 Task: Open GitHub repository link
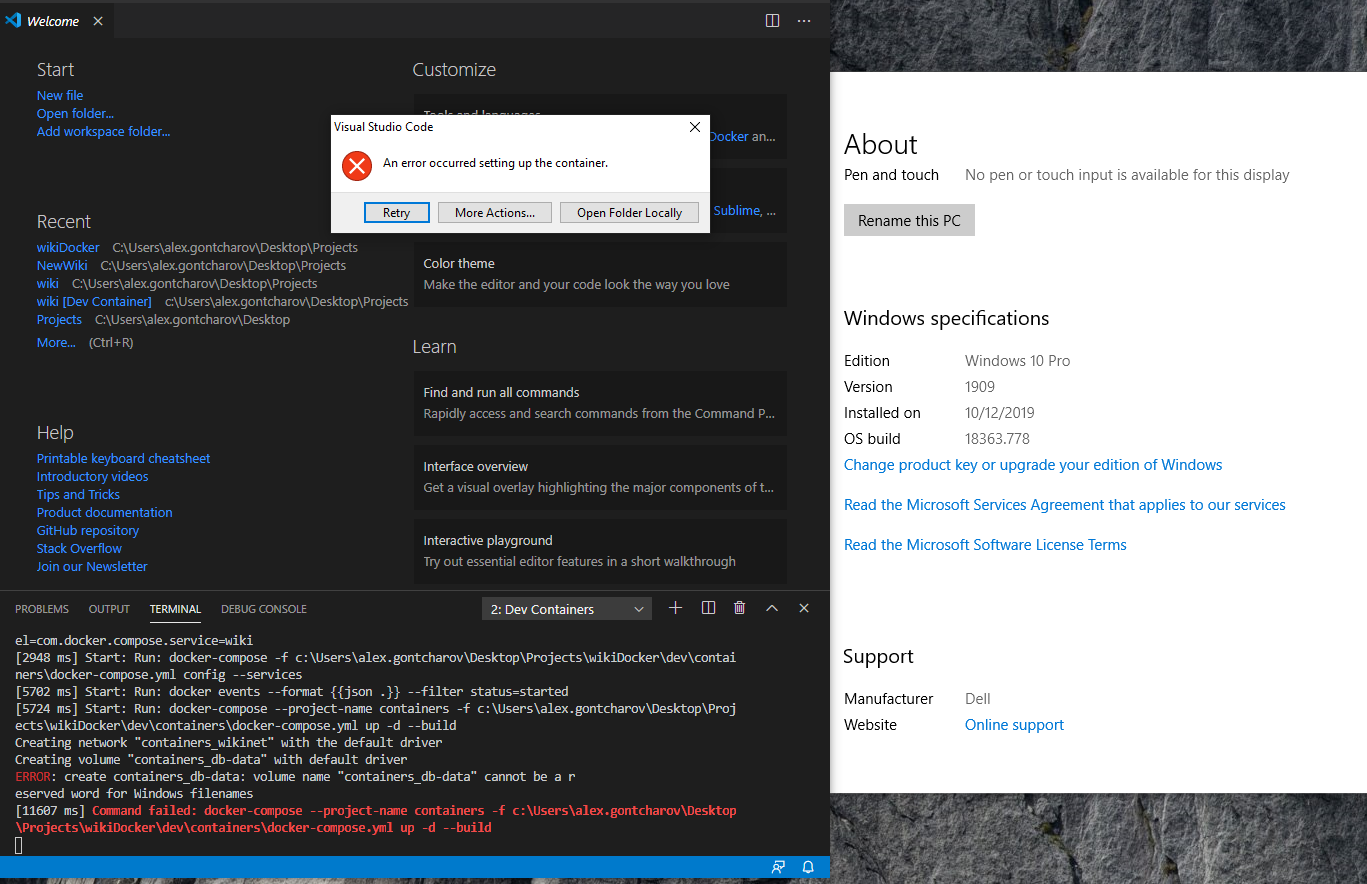click(x=88, y=531)
